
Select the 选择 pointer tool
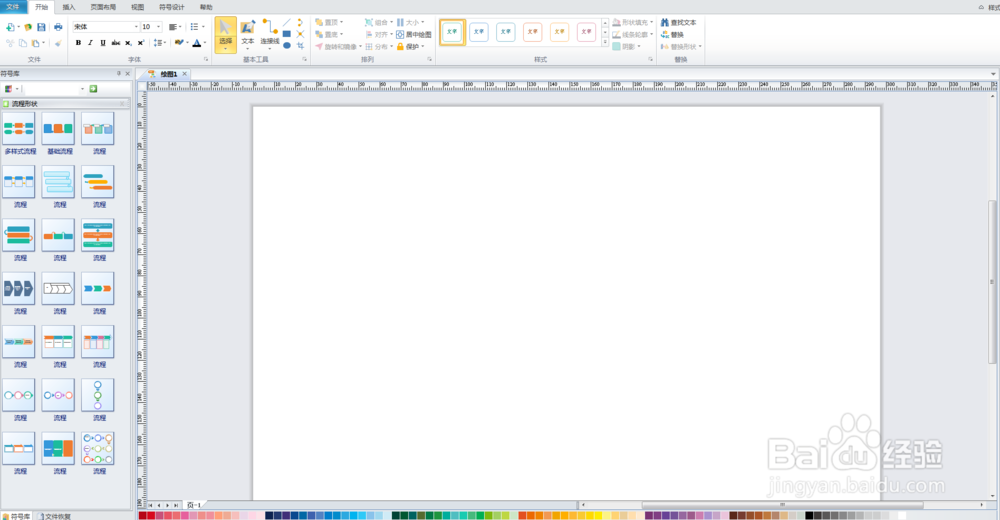pyautogui.click(x=226, y=35)
